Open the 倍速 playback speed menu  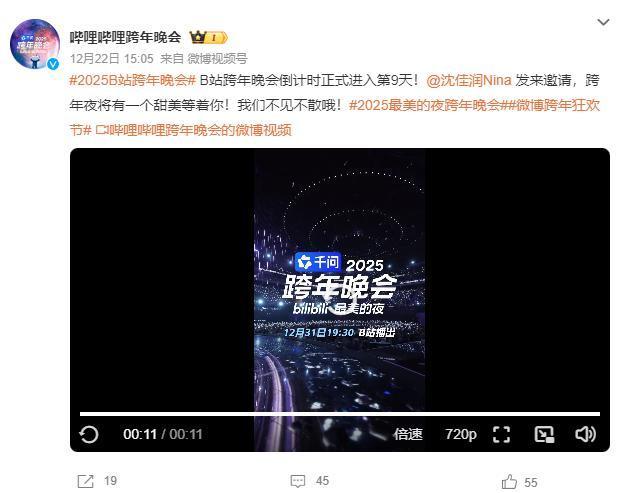tap(408, 434)
